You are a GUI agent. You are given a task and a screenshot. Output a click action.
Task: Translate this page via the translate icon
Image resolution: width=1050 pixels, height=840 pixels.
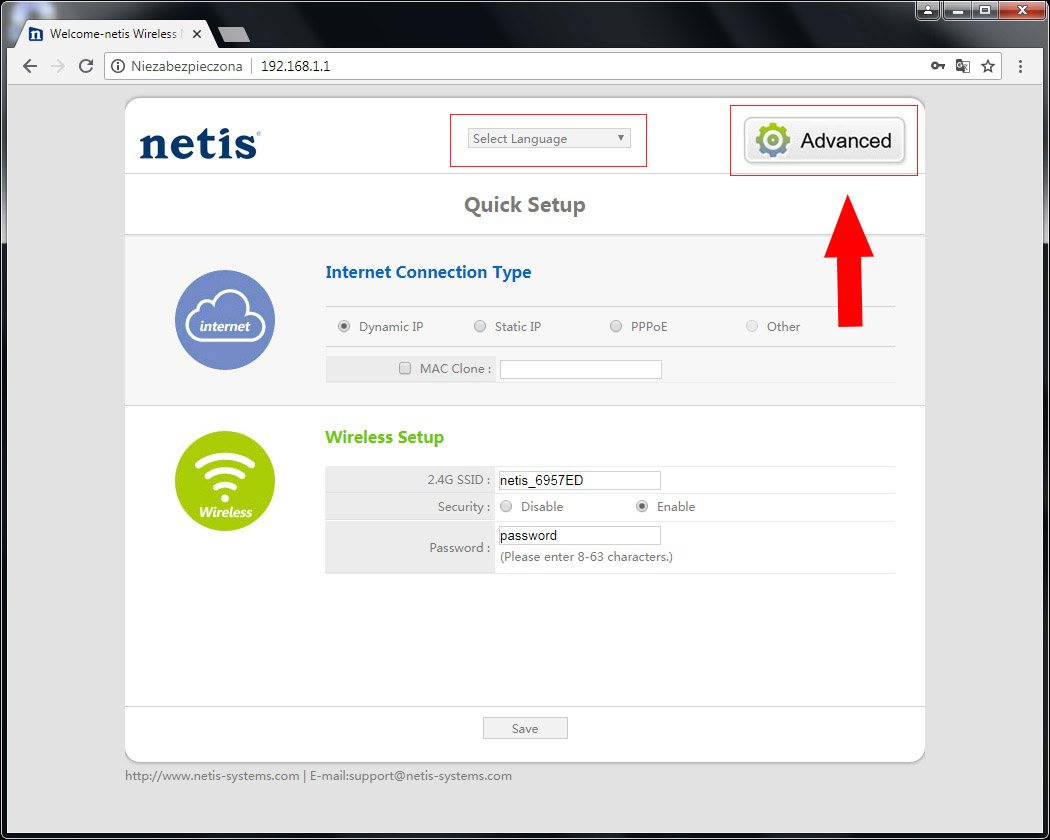(x=962, y=66)
